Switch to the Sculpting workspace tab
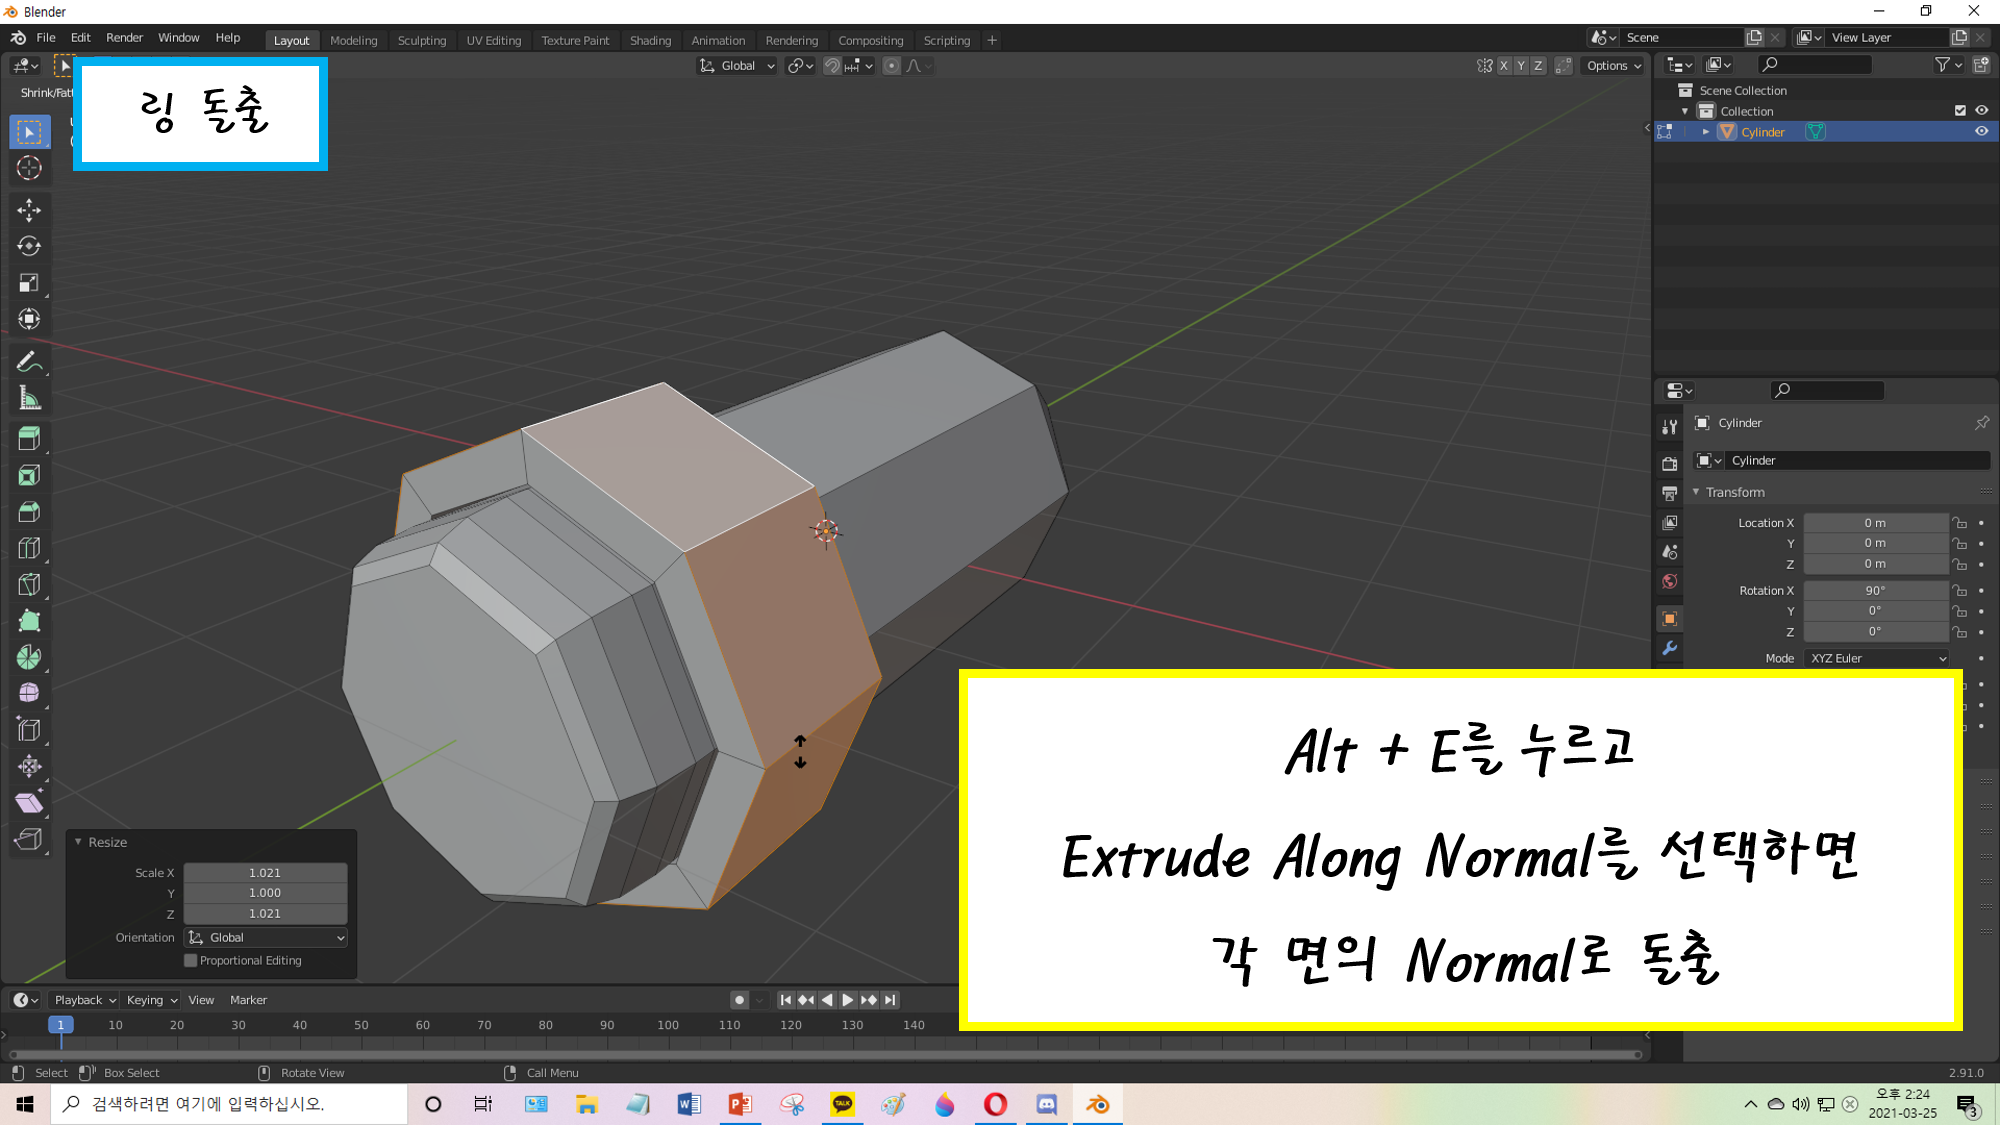 click(421, 41)
